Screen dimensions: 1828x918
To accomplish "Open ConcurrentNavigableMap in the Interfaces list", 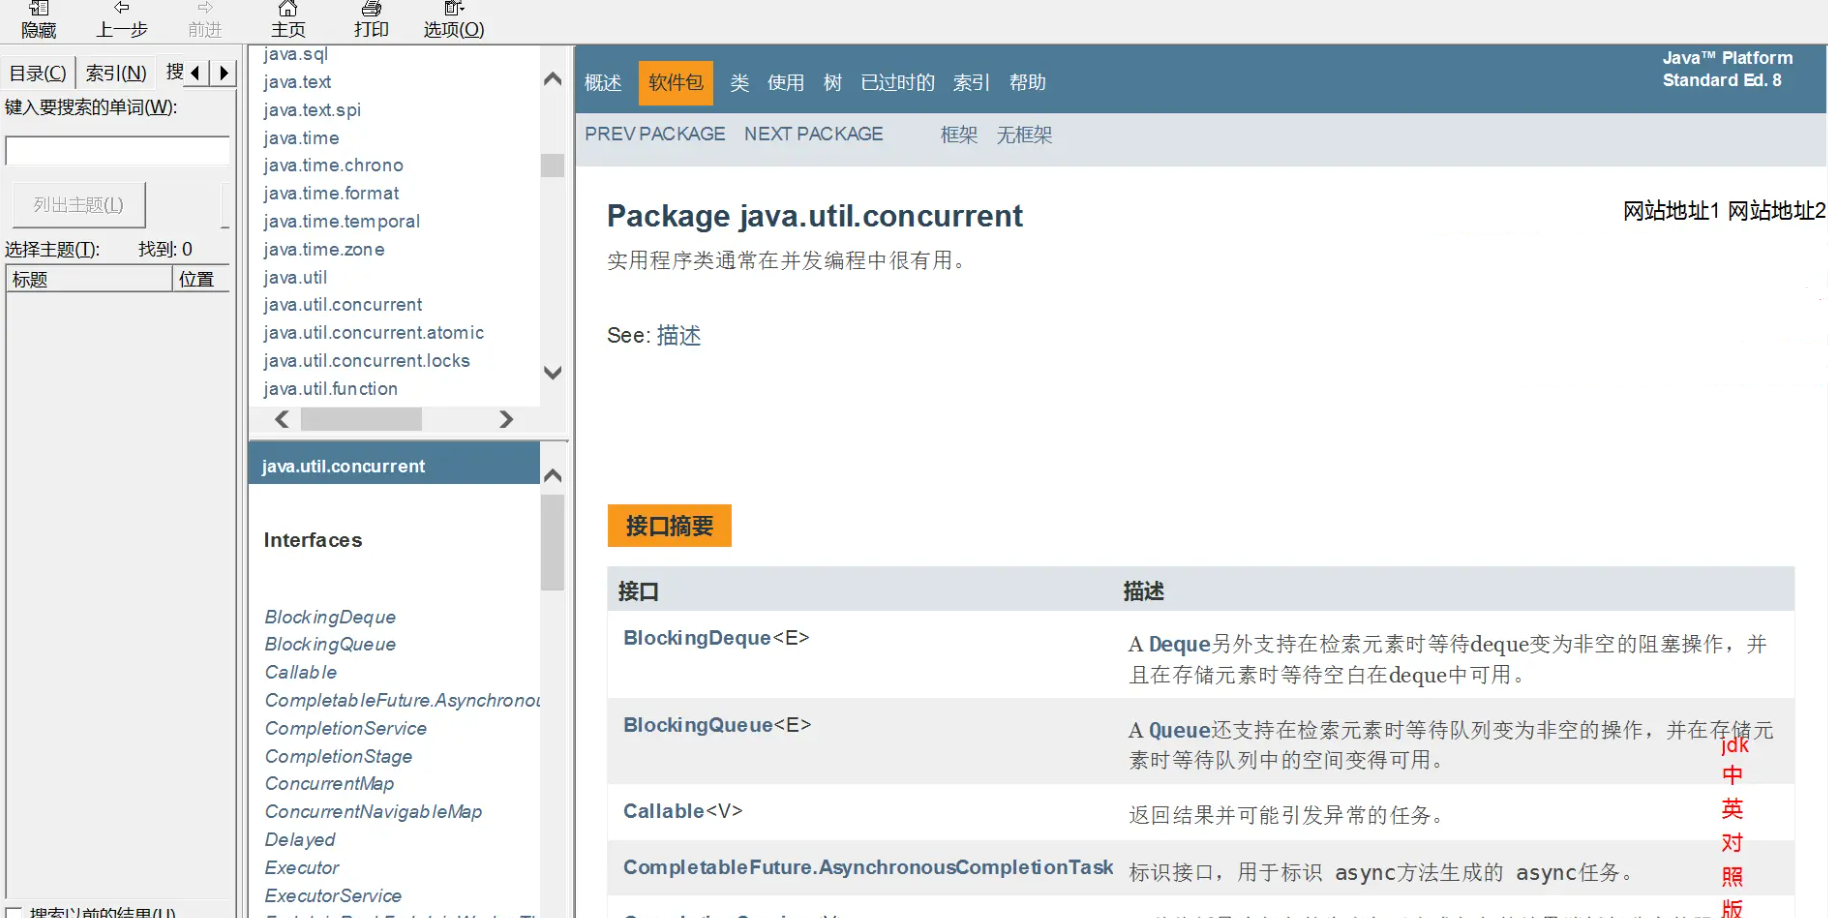I will pos(373,811).
